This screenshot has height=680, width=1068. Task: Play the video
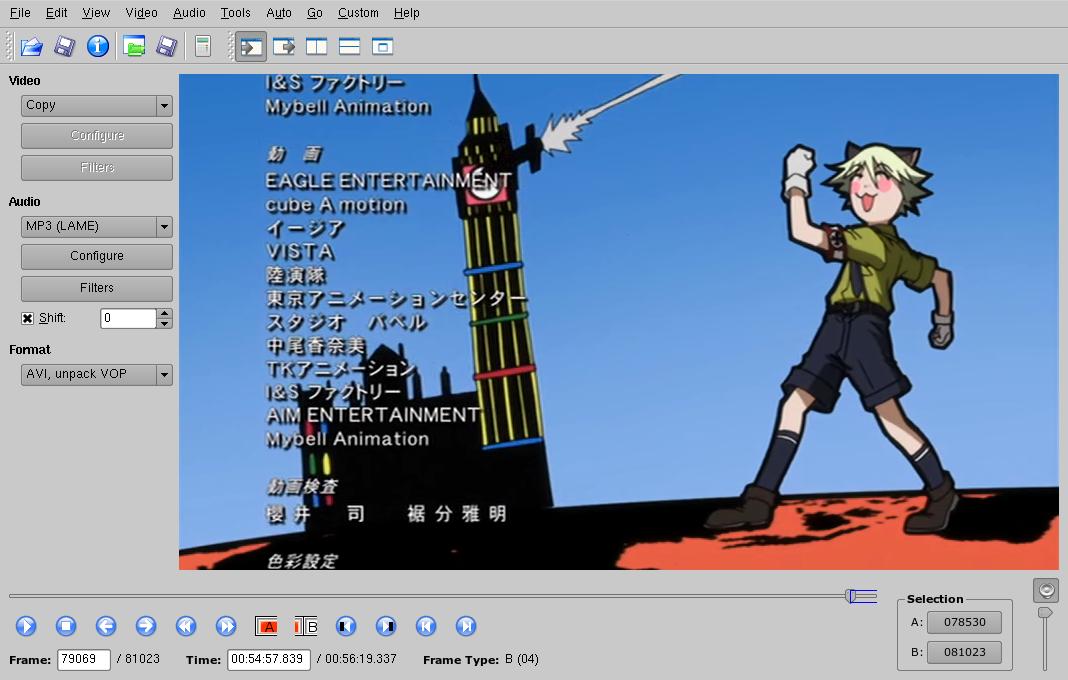[x=26, y=625]
